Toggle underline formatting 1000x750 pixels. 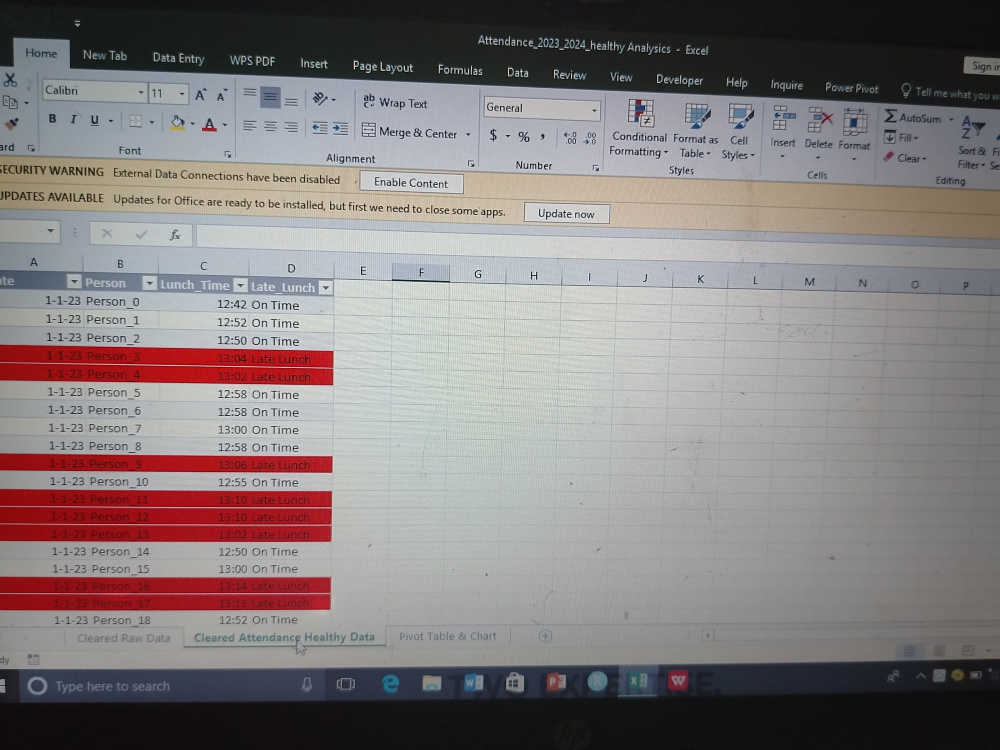point(94,120)
